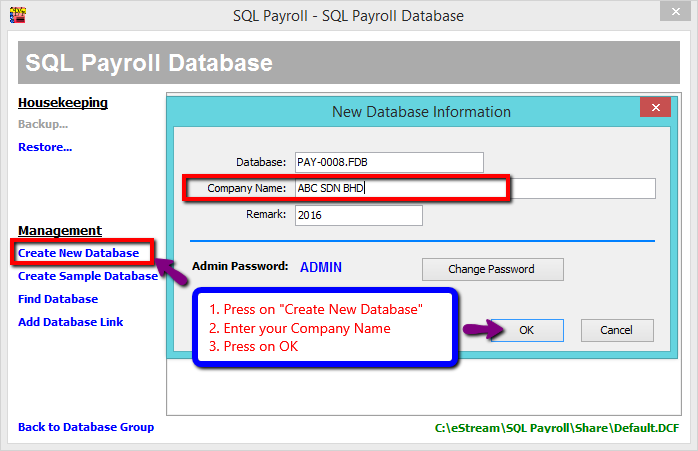The width and height of the screenshot is (698, 451).
Task: Close the New Database Information dialog
Action: (655, 108)
